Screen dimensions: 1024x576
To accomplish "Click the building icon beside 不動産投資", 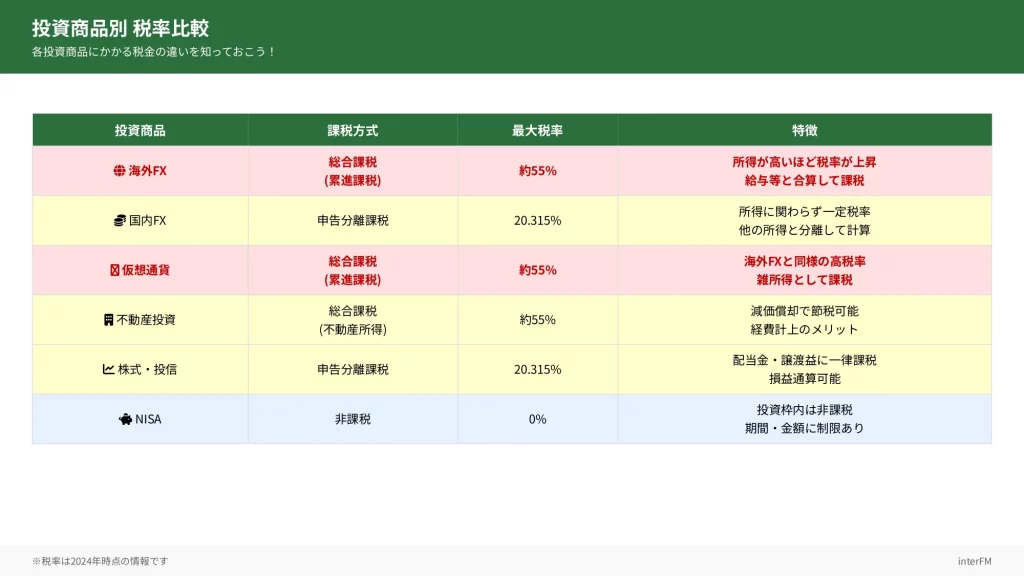I will (x=108, y=320).
